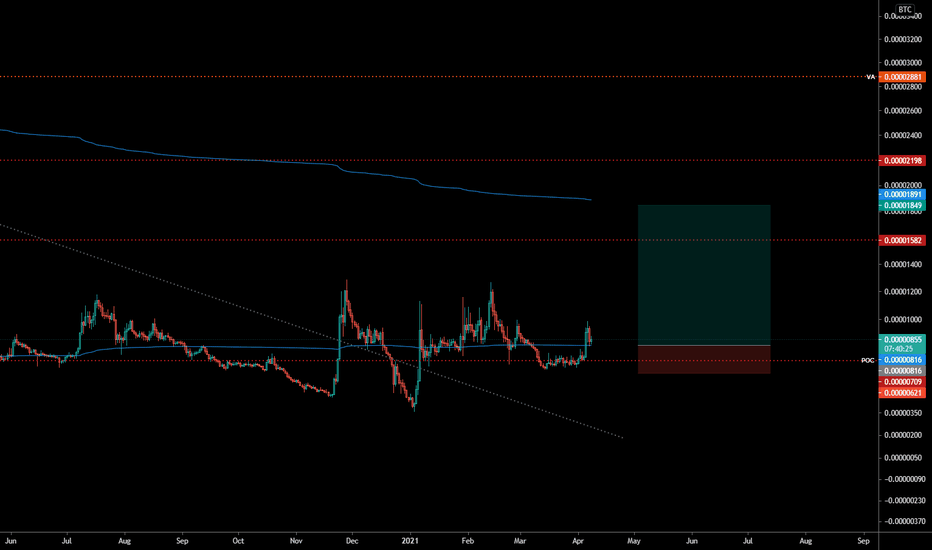Select the VA text label
Image resolution: width=932 pixels, height=550 pixels.
click(870, 77)
